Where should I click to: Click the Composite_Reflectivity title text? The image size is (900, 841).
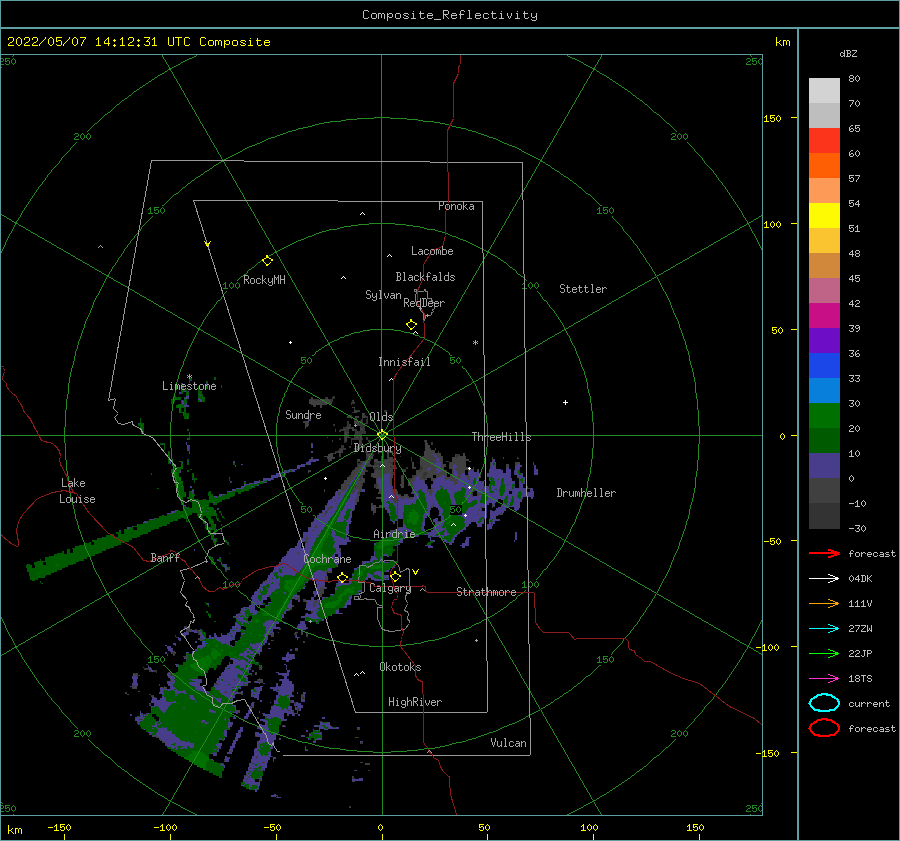(x=450, y=15)
